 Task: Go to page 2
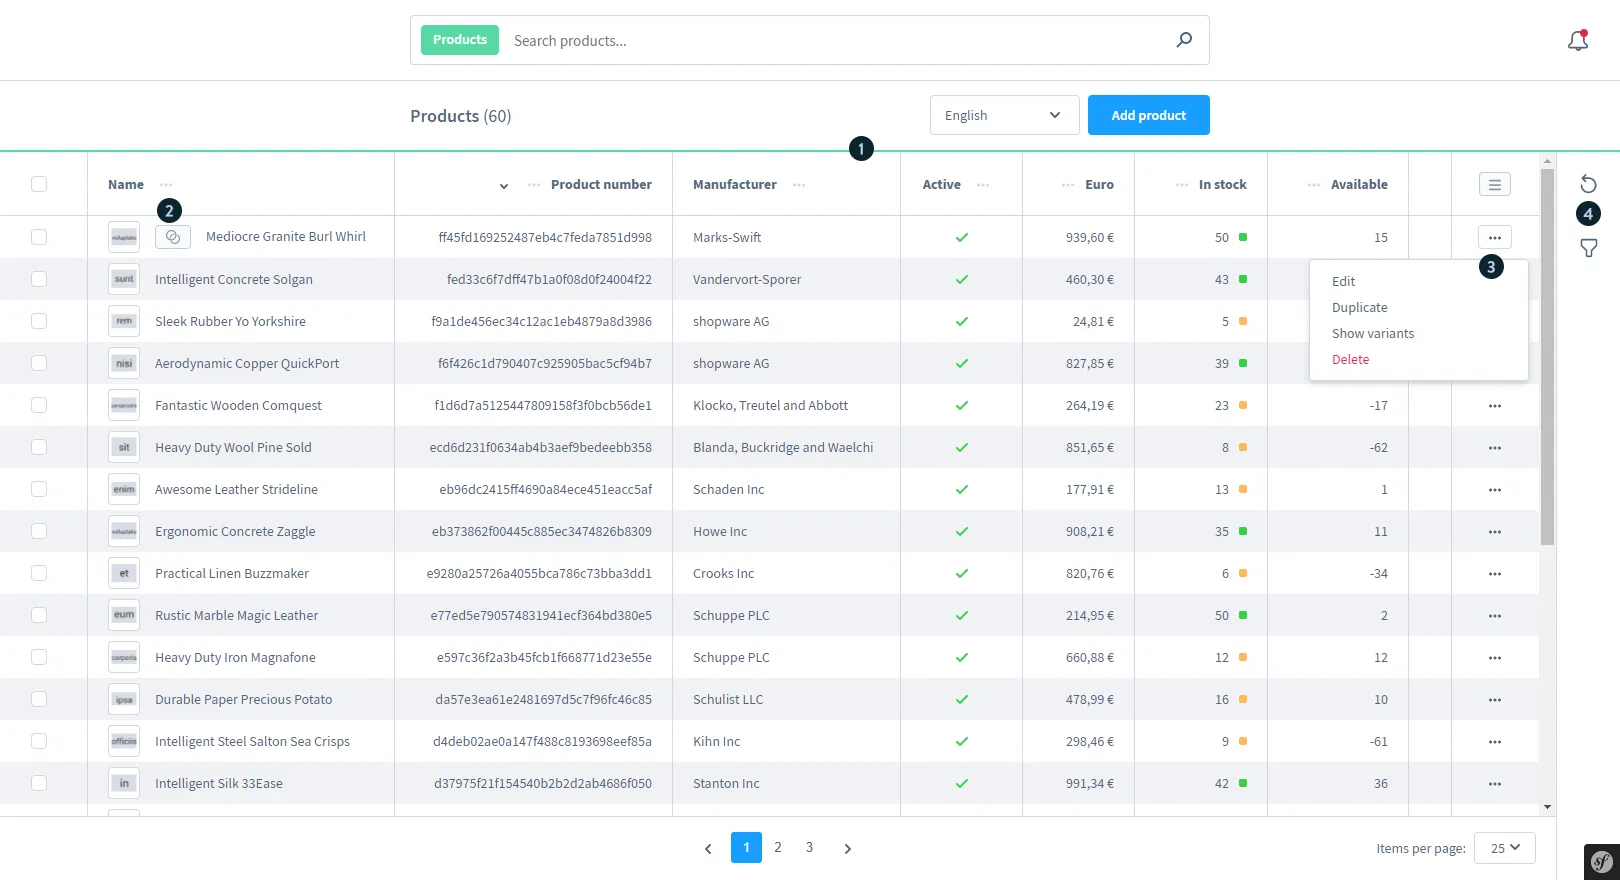(x=777, y=847)
